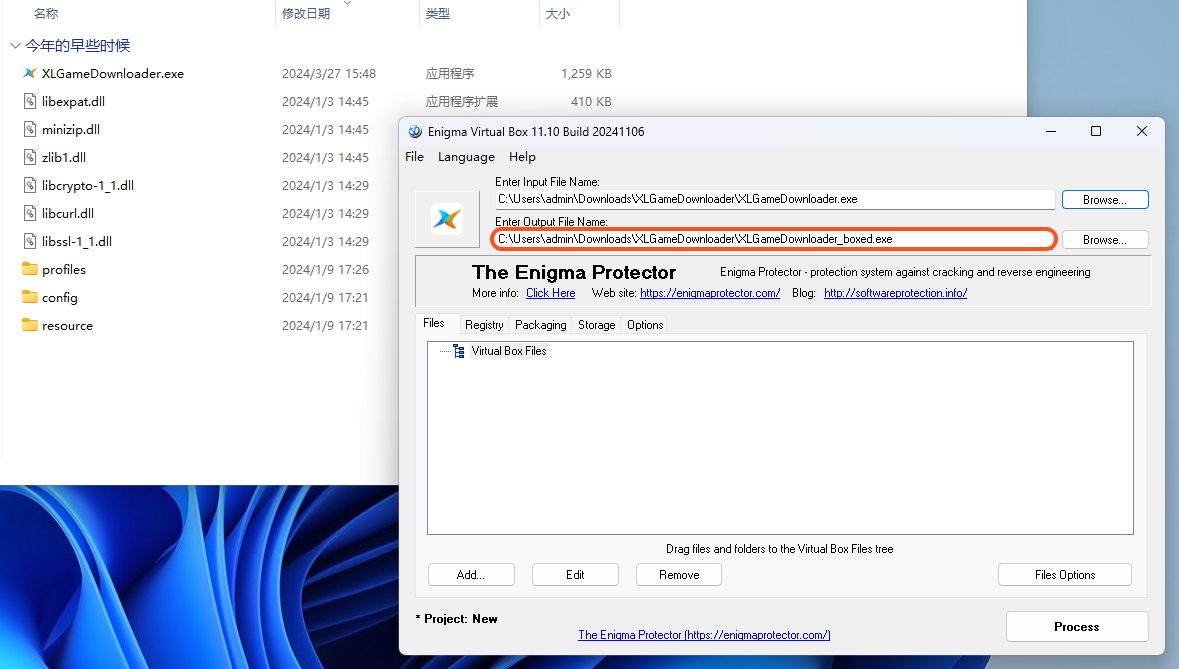Click the Enigma Virtual Box title bar icon
The image size is (1179, 669).
click(415, 132)
